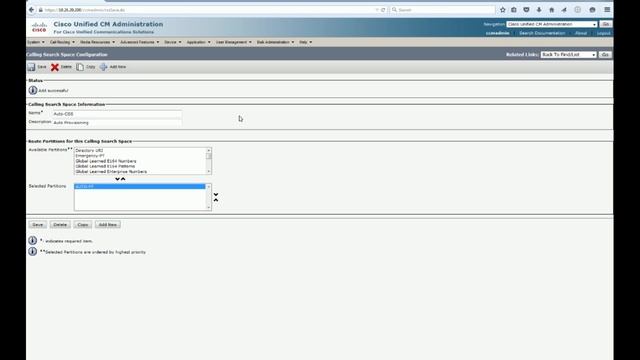640x360 pixels.
Task: Click the bottom Save button
Action: click(38, 225)
